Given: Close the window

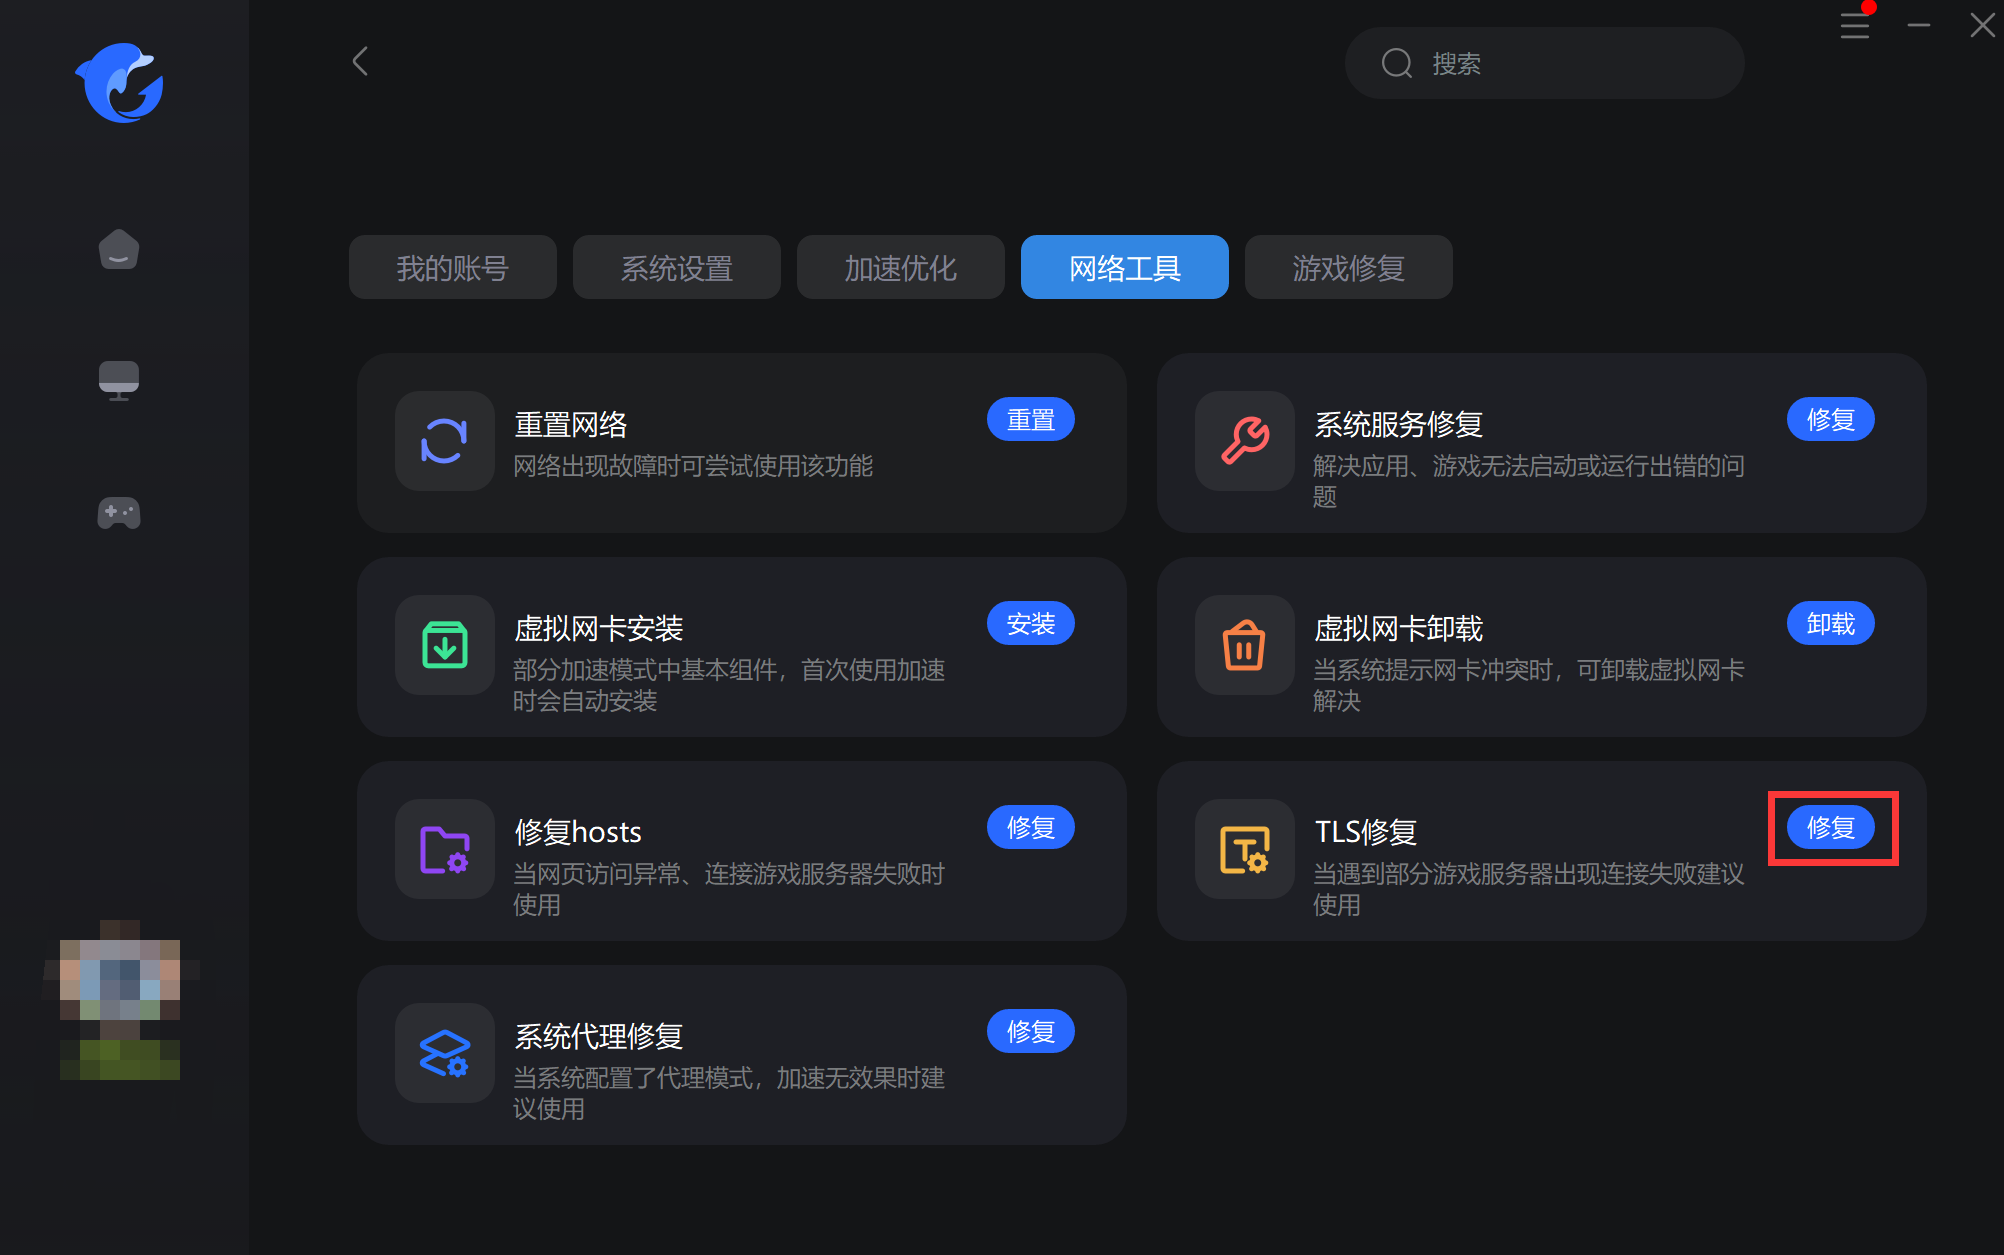Looking at the screenshot, I should [x=1982, y=24].
